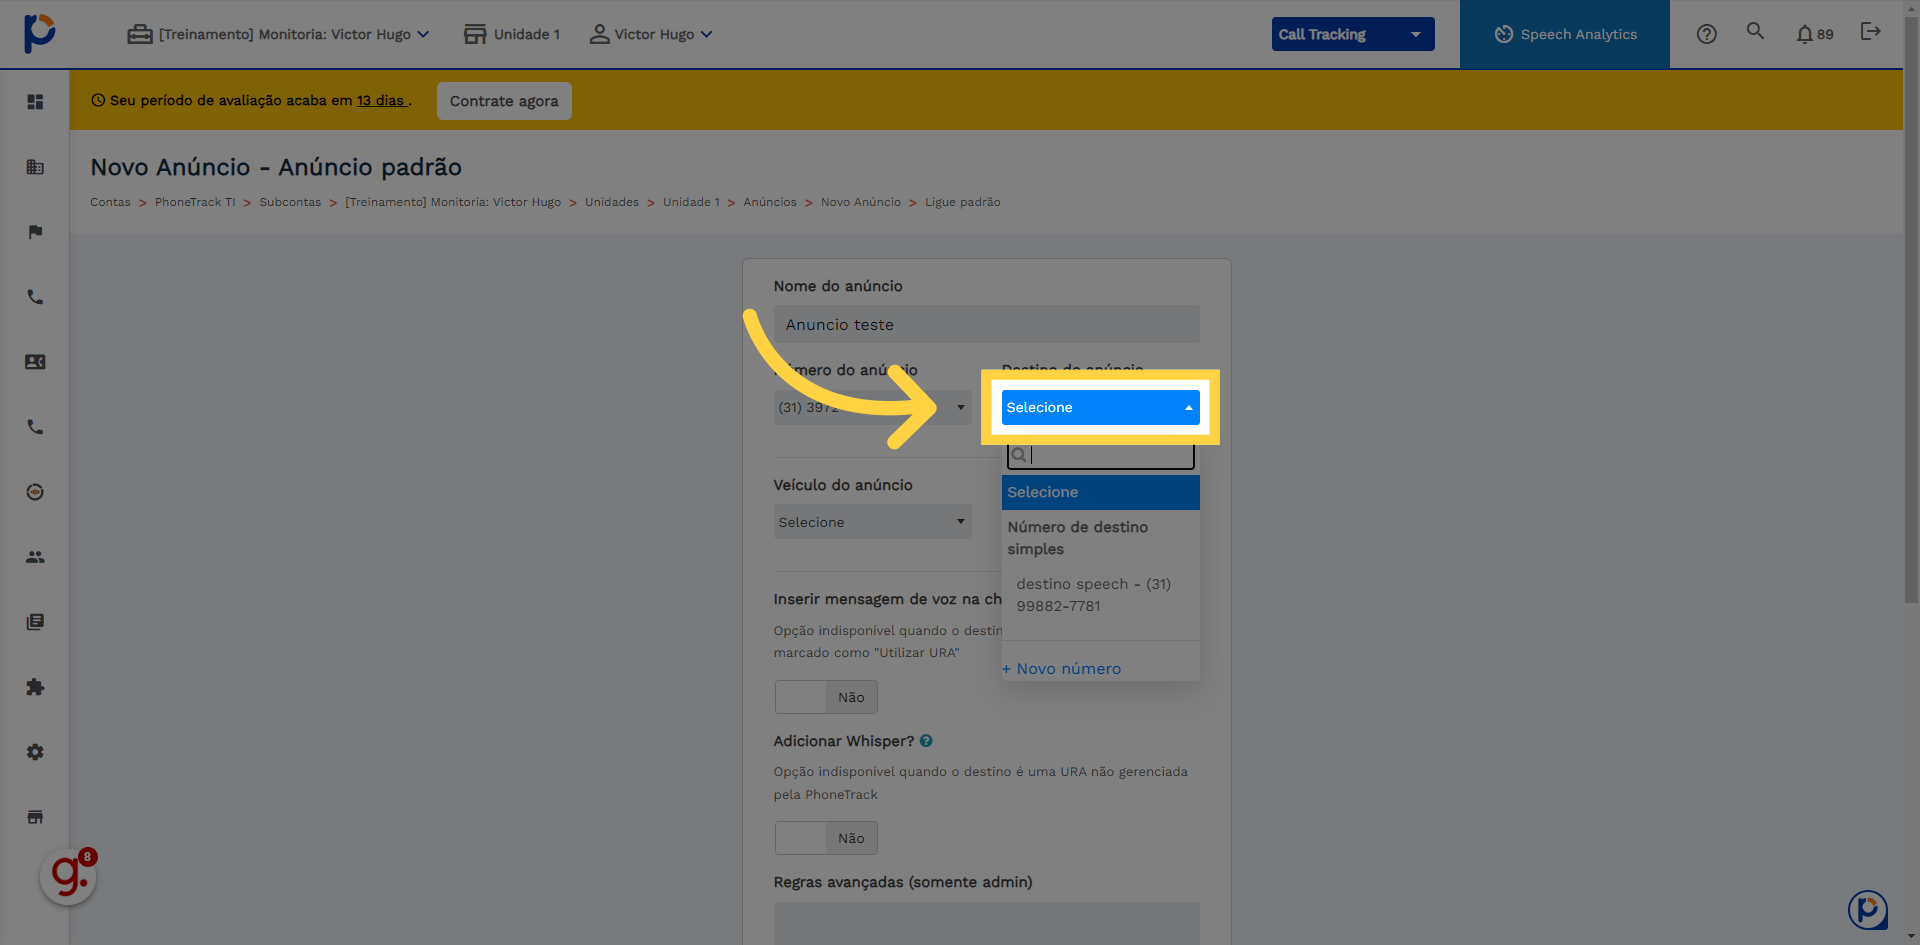
Task: Open the PhoneTrack chat bubble icon
Action: [x=1867, y=910]
